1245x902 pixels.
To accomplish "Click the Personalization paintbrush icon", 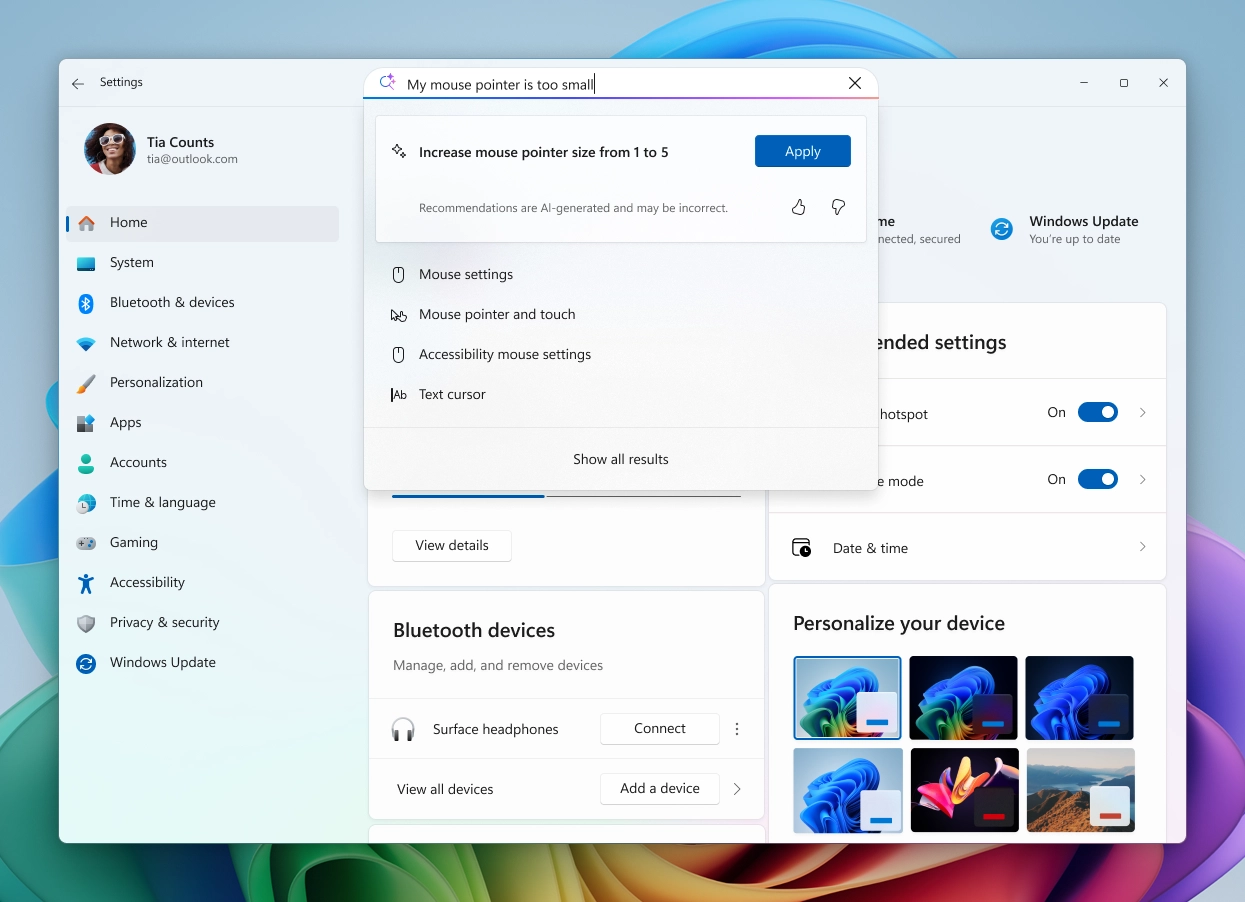I will [x=86, y=383].
